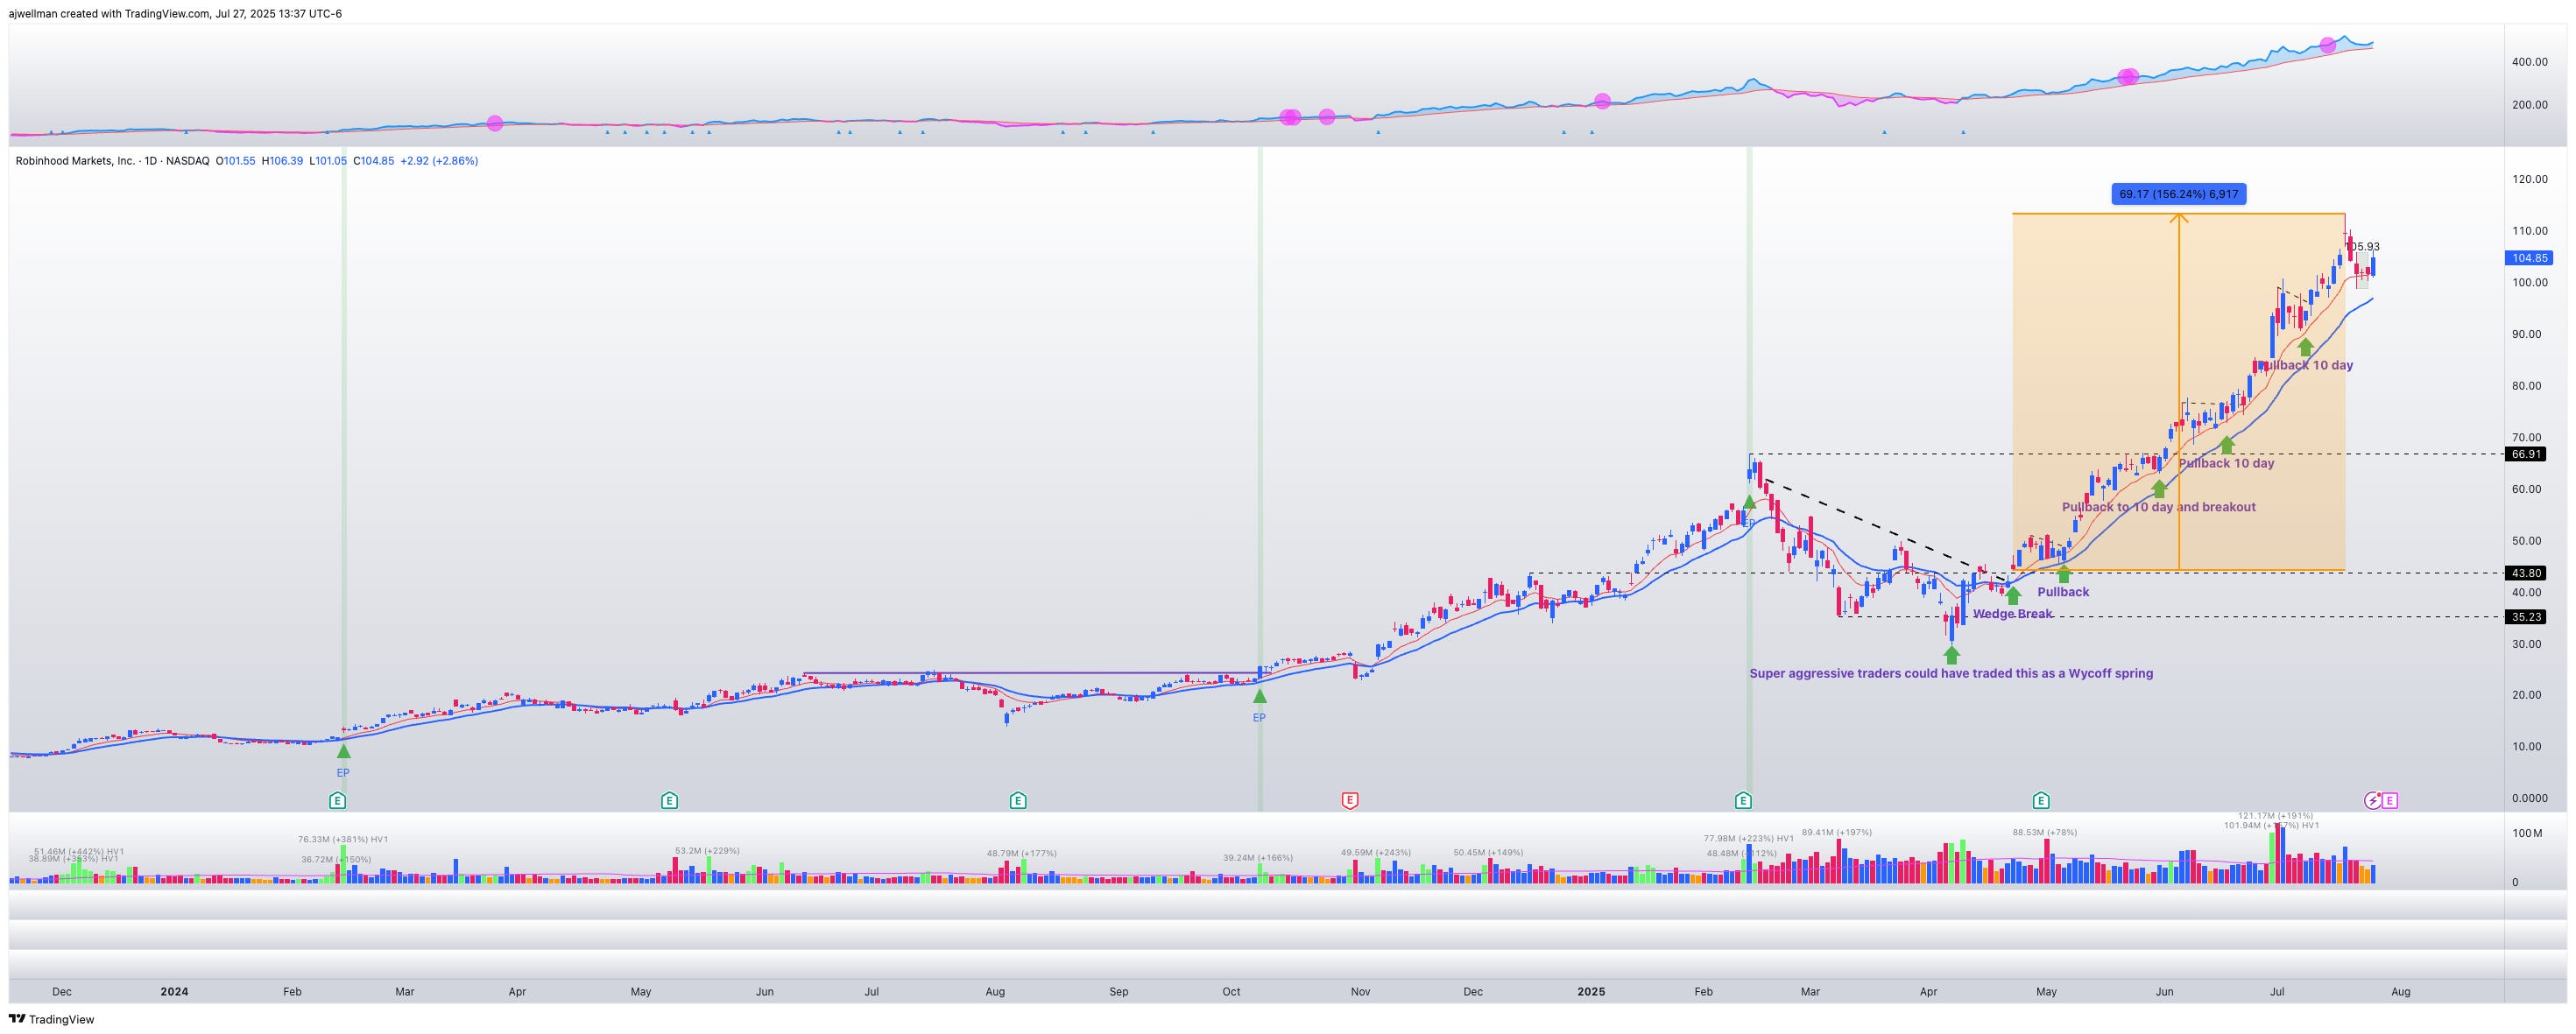Viewport: 2576px width, 1034px height.
Task: Click the purple lightning bolt icon near August
Action: tap(2372, 800)
